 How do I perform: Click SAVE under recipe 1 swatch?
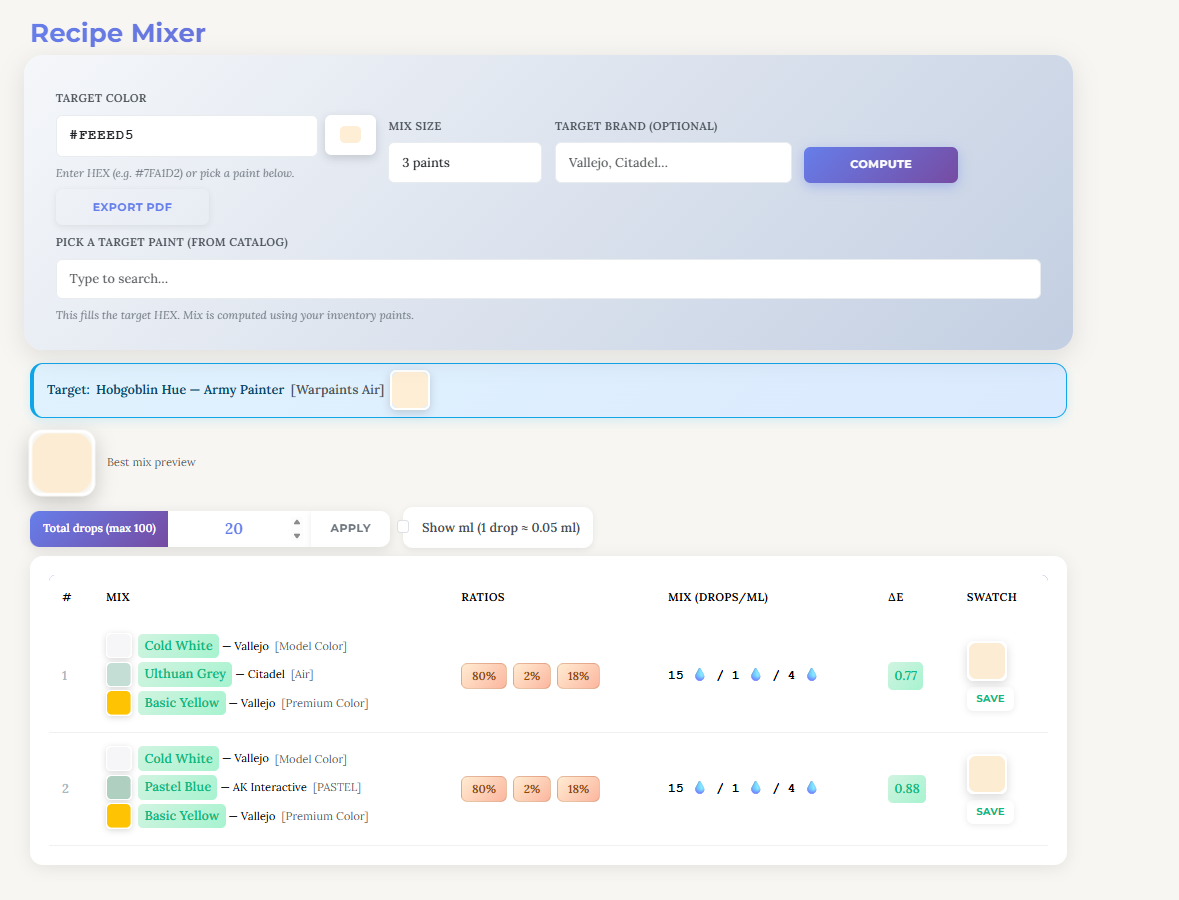pos(989,698)
